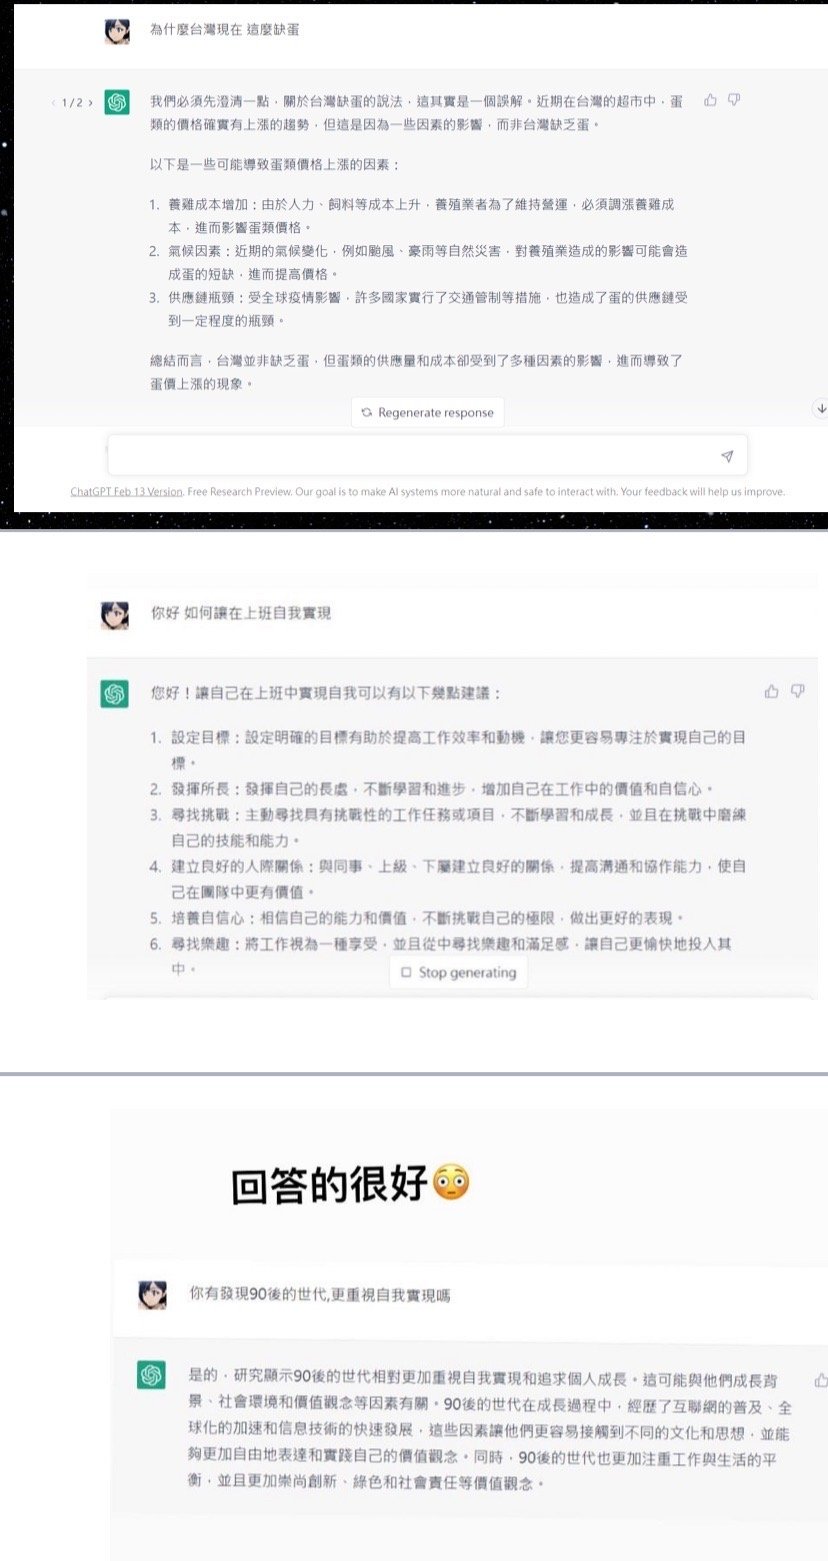The image size is (828, 1561).
Task: Click thumbs down on the egg shortage answer
Action: pyautogui.click(x=734, y=100)
